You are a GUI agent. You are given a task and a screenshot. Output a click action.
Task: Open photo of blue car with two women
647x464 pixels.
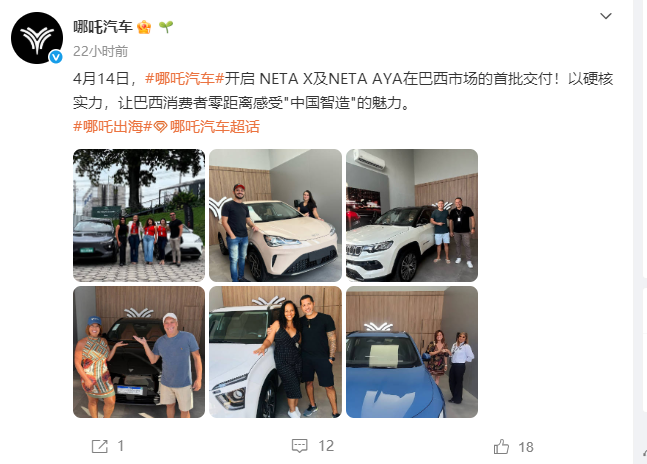(x=412, y=352)
